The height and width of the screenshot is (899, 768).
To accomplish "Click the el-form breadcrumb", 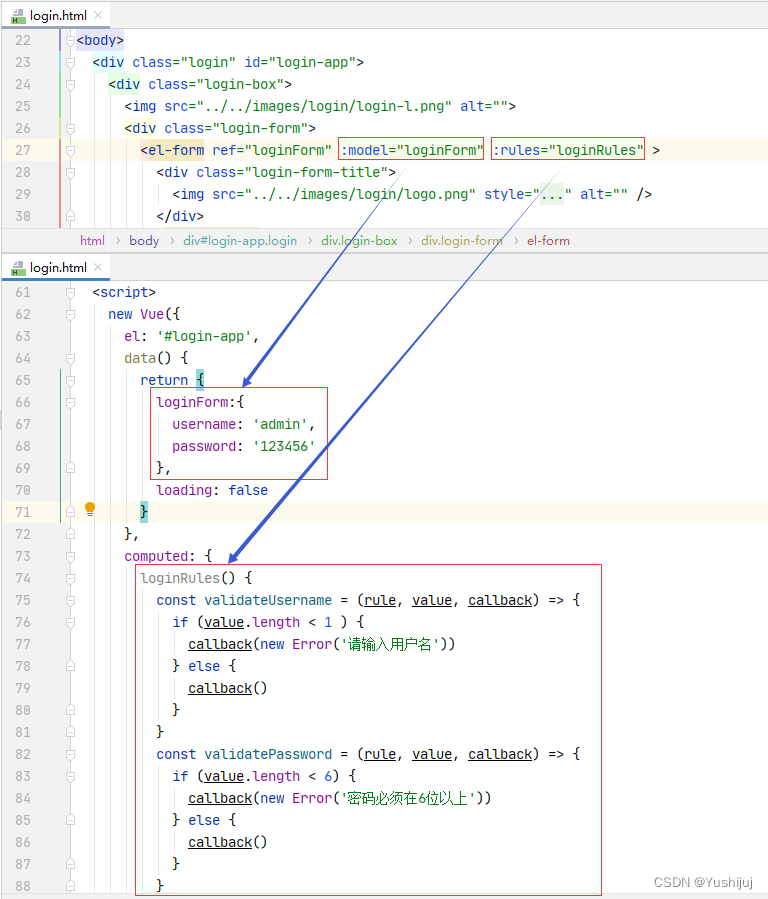I will point(548,241).
